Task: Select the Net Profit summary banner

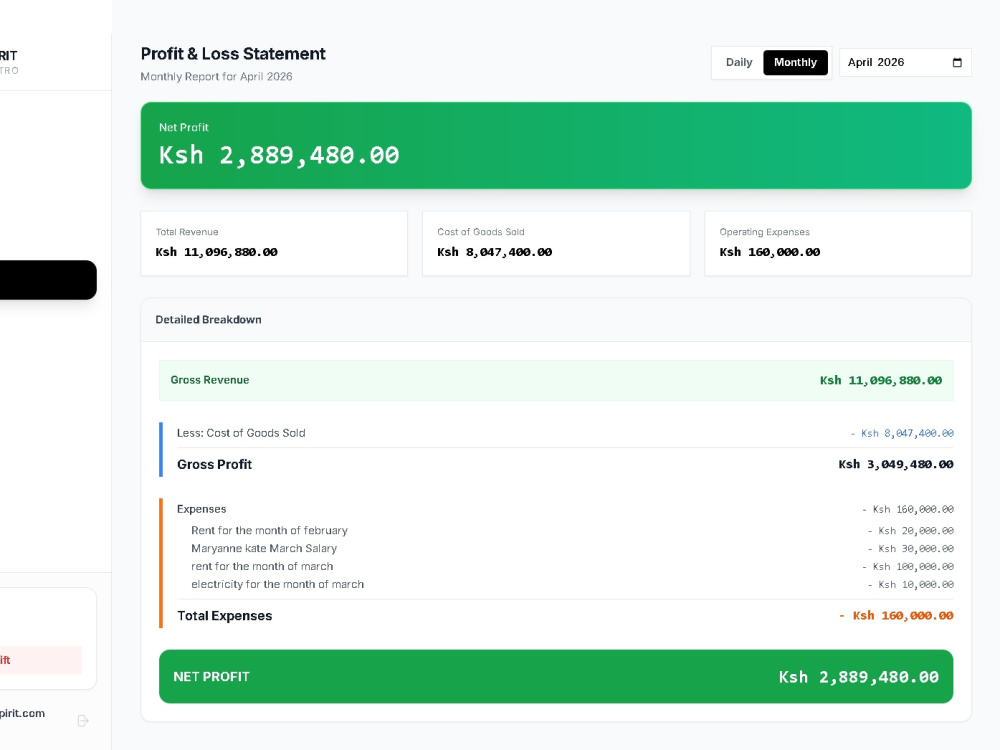Action: click(555, 145)
